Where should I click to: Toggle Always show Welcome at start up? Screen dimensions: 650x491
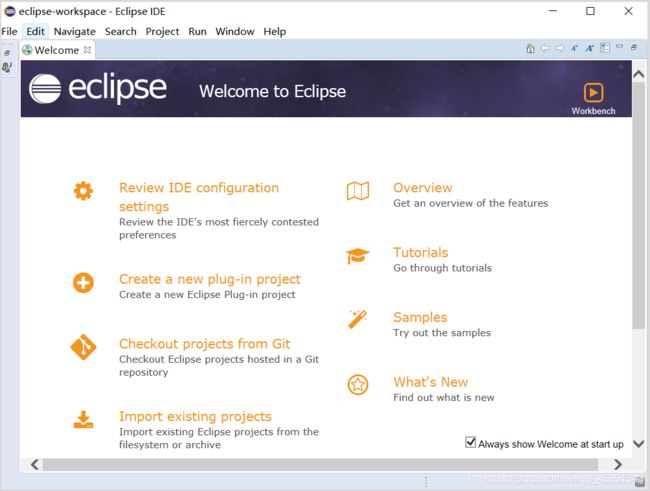pos(470,442)
